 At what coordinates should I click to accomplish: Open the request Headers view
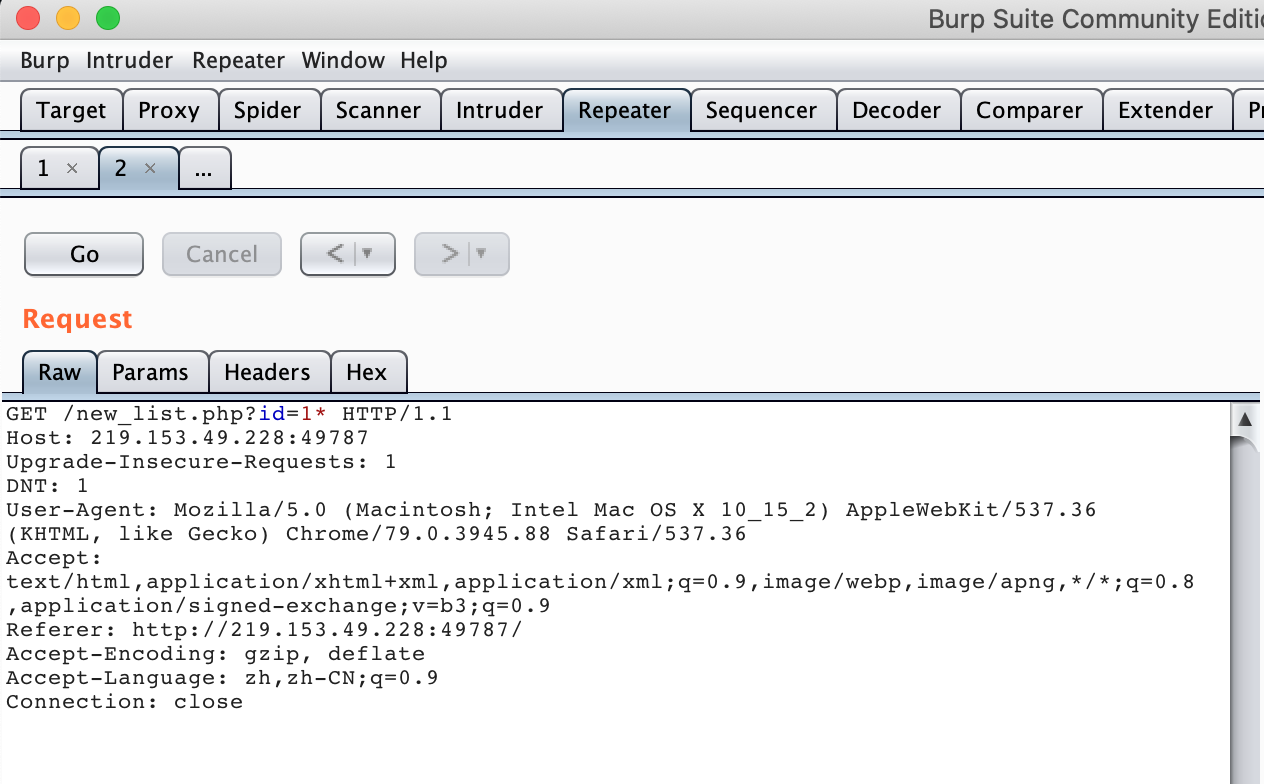pyautogui.click(x=267, y=372)
